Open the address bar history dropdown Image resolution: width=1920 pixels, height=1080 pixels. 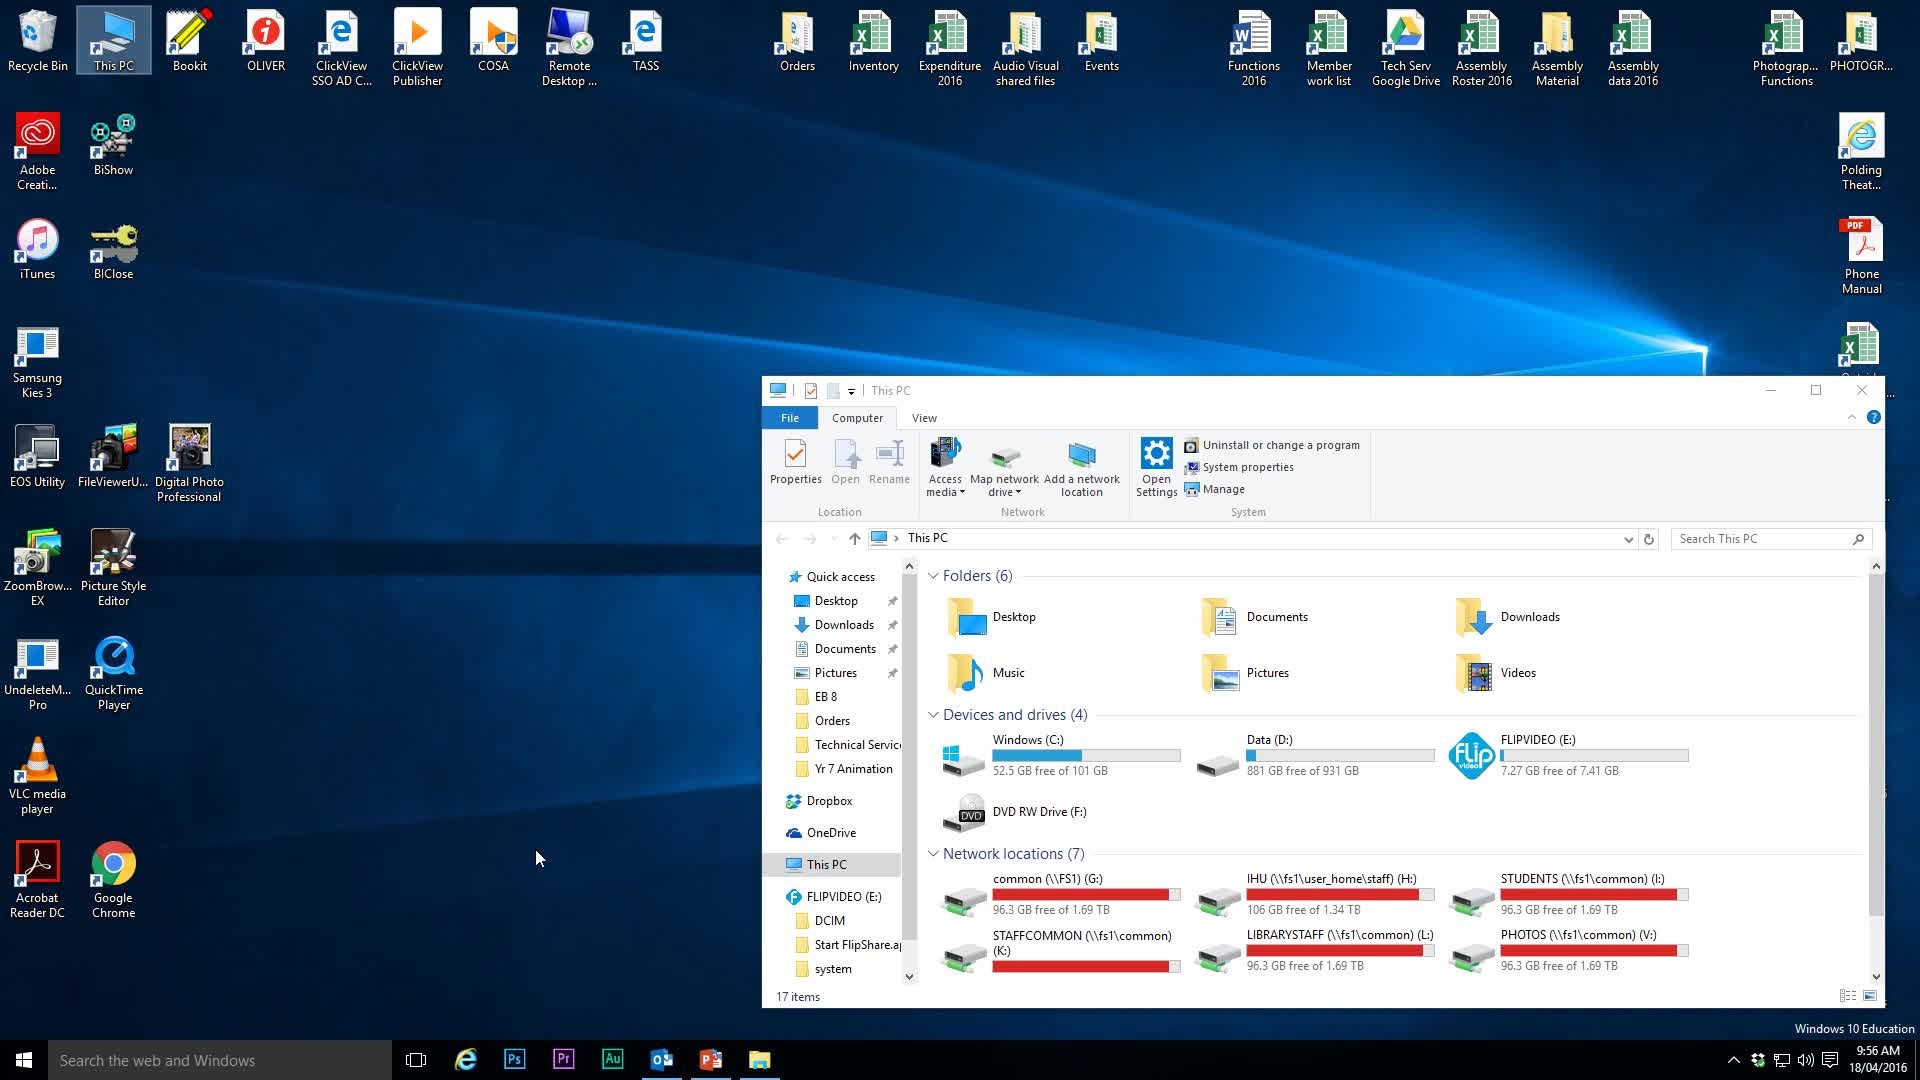[1628, 539]
